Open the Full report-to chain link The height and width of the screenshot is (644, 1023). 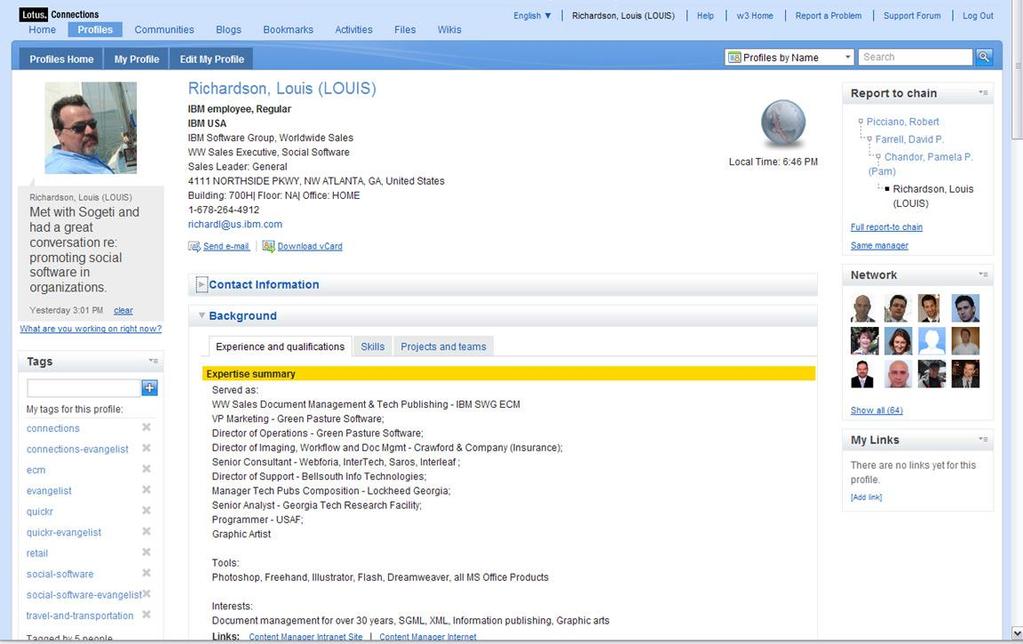point(887,227)
